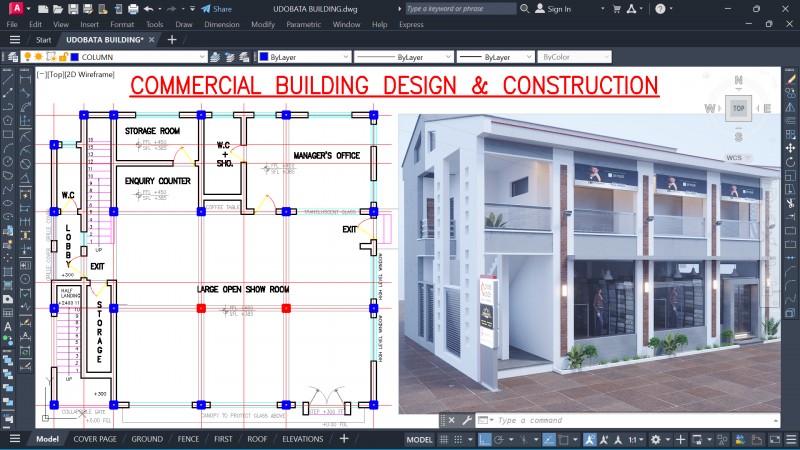Viewport: 800px width, 450px height.
Task: Toggle 2D Object Snap in status bar
Action: click(563, 439)
